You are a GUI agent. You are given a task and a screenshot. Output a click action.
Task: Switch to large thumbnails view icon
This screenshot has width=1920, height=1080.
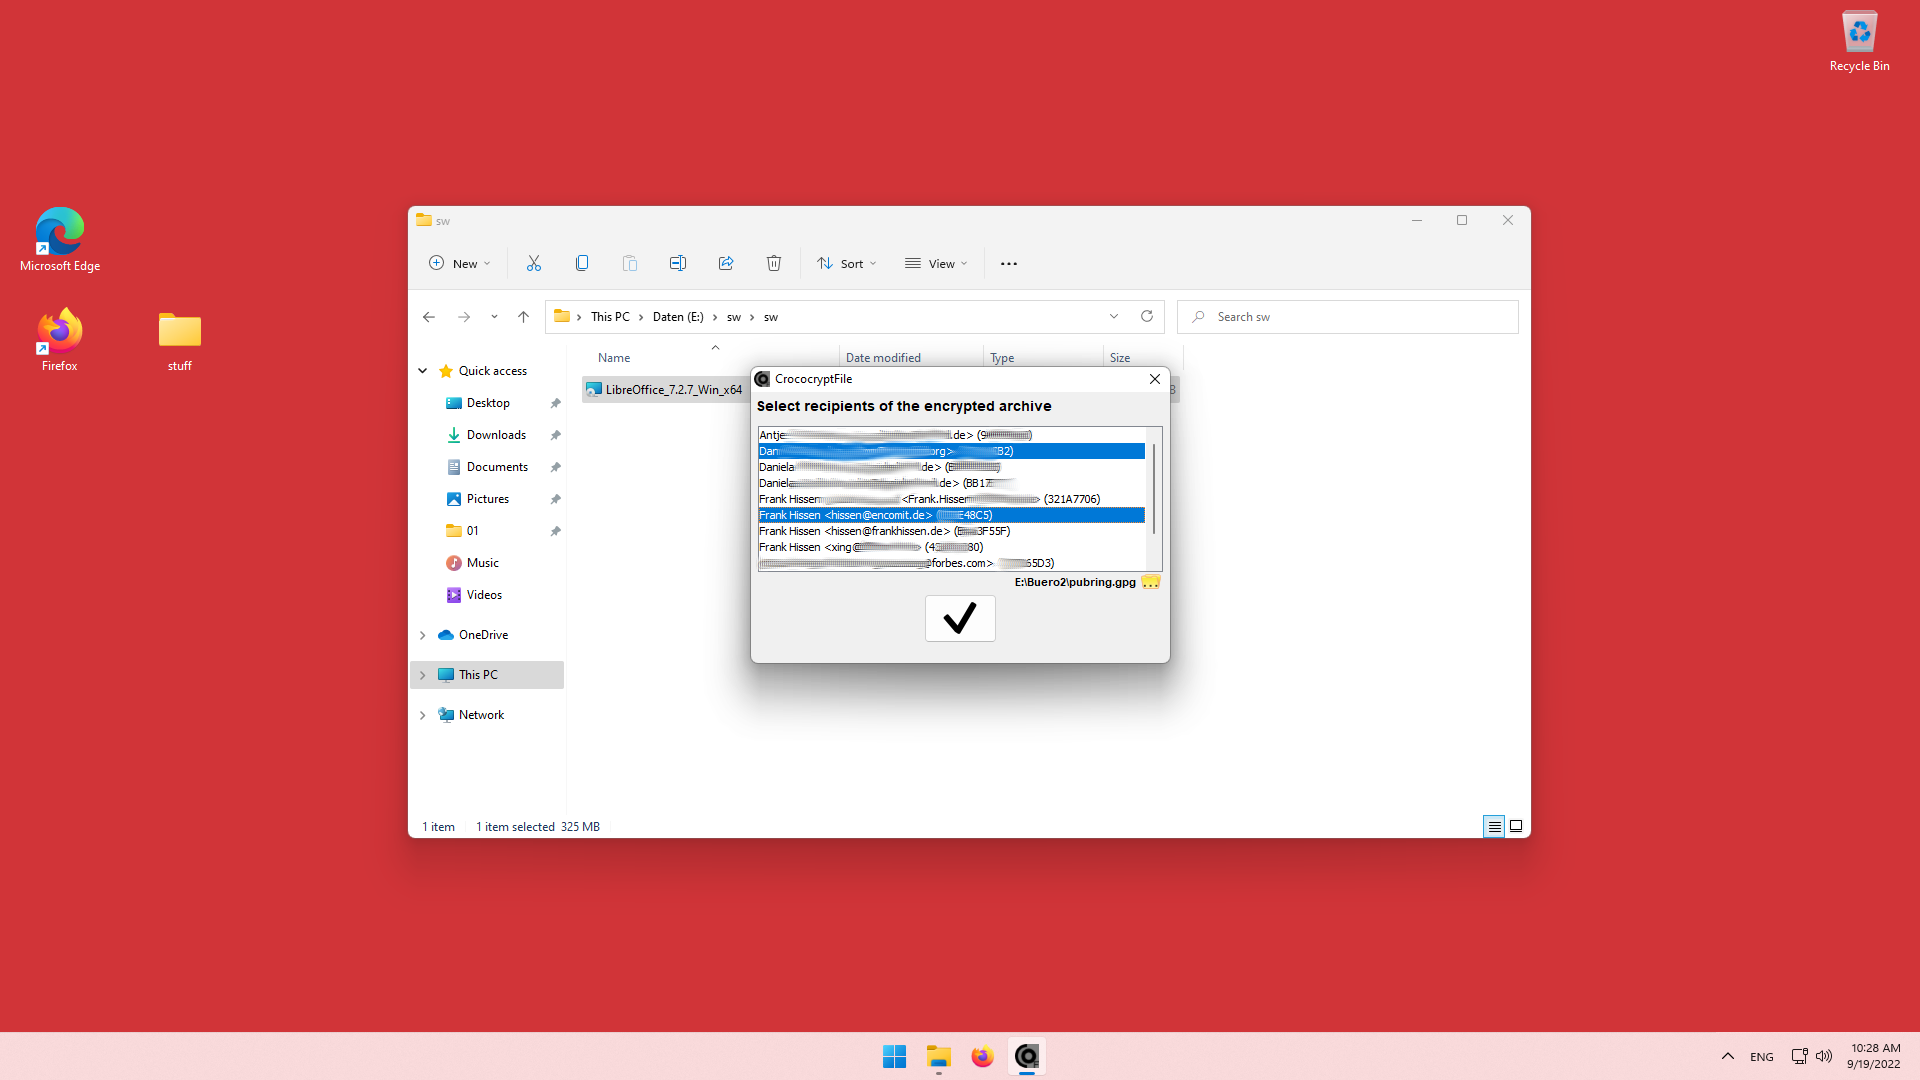point(1516,826)
